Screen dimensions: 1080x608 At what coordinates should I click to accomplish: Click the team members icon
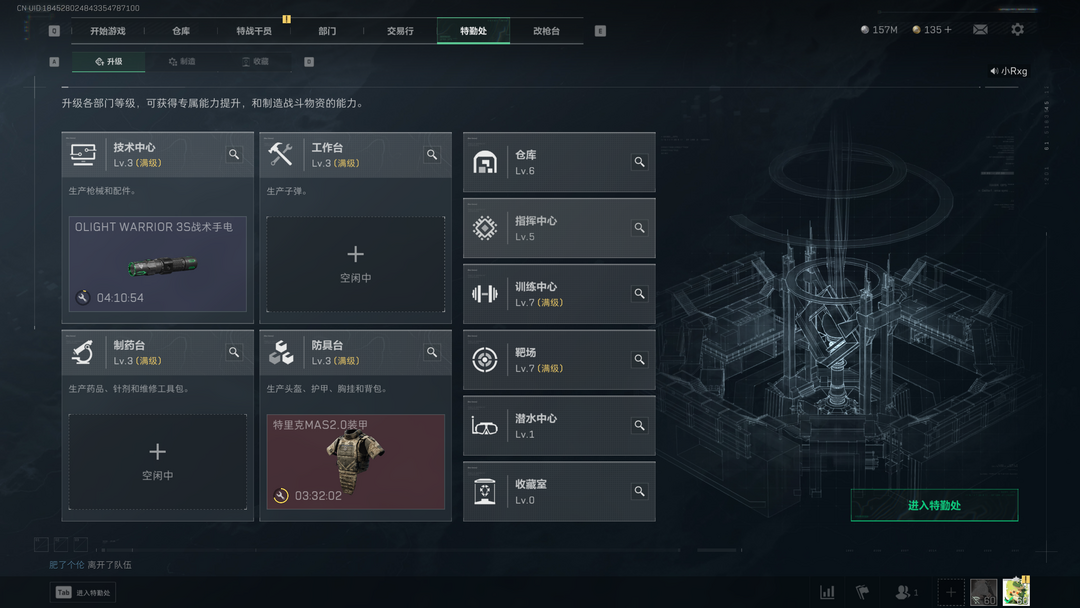(906, 592)
